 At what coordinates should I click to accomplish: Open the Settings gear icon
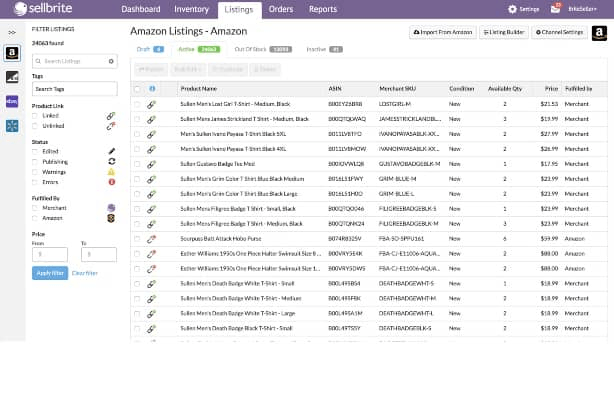(x=512, y=9)
